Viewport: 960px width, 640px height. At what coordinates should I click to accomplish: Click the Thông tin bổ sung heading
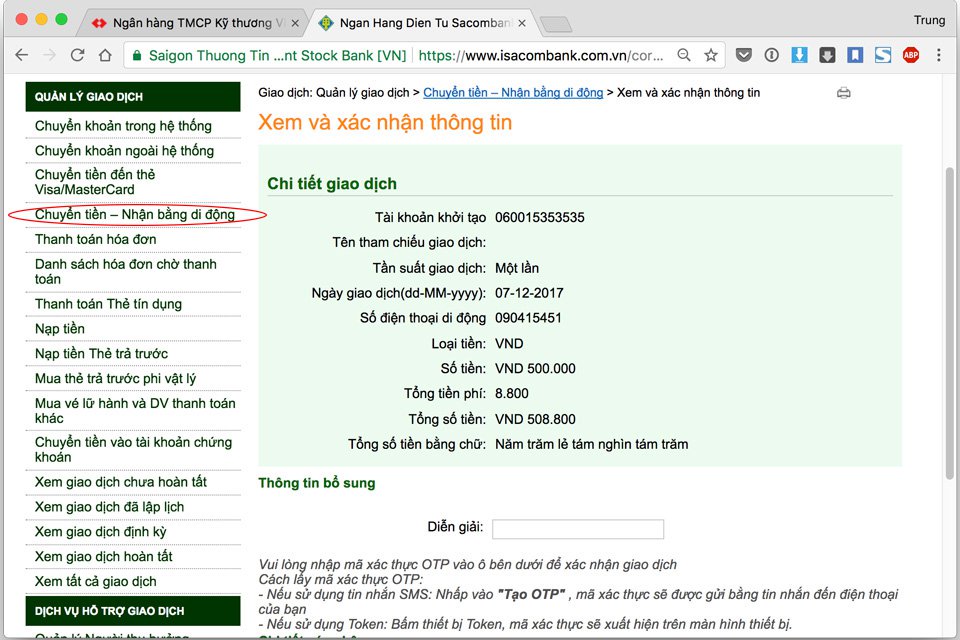click(317, 483)
